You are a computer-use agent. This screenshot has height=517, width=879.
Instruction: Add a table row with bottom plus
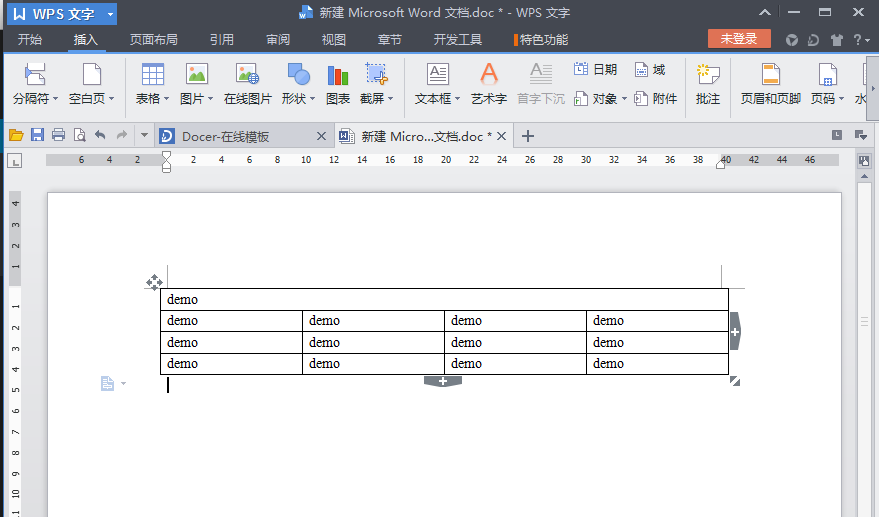coord(443,381)
